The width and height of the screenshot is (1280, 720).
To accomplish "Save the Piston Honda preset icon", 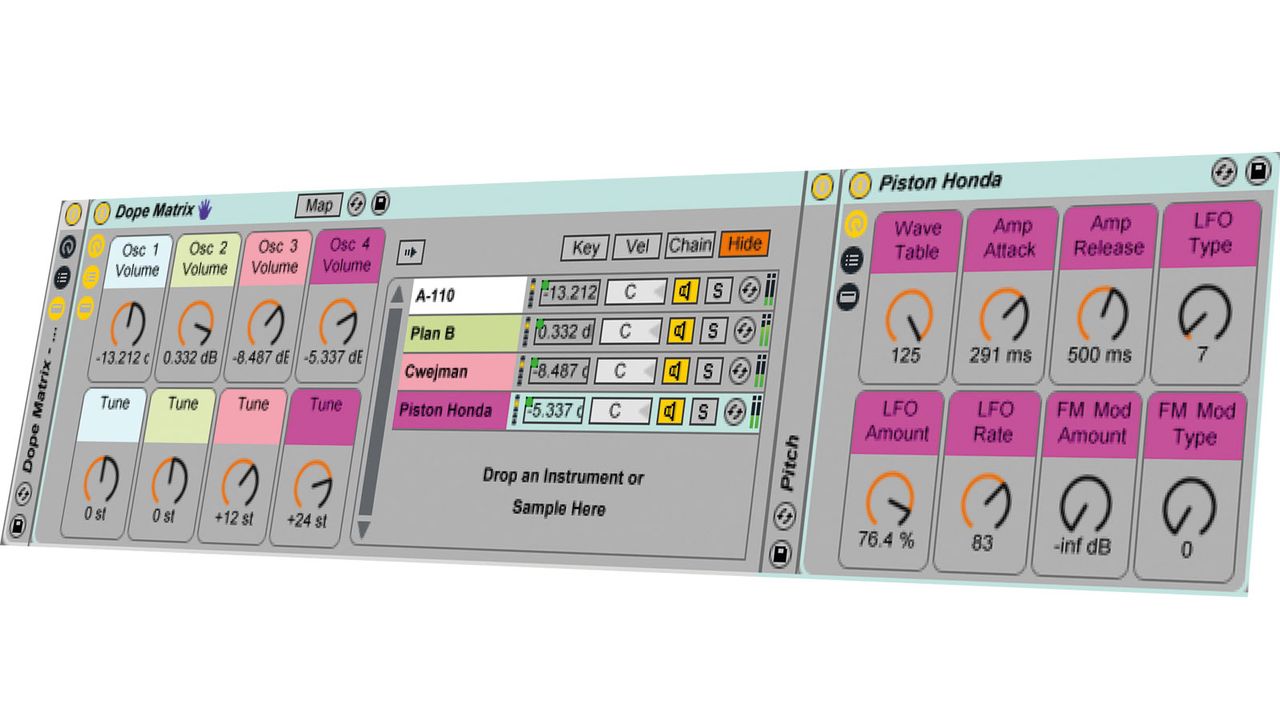I will coord(1259,171).
